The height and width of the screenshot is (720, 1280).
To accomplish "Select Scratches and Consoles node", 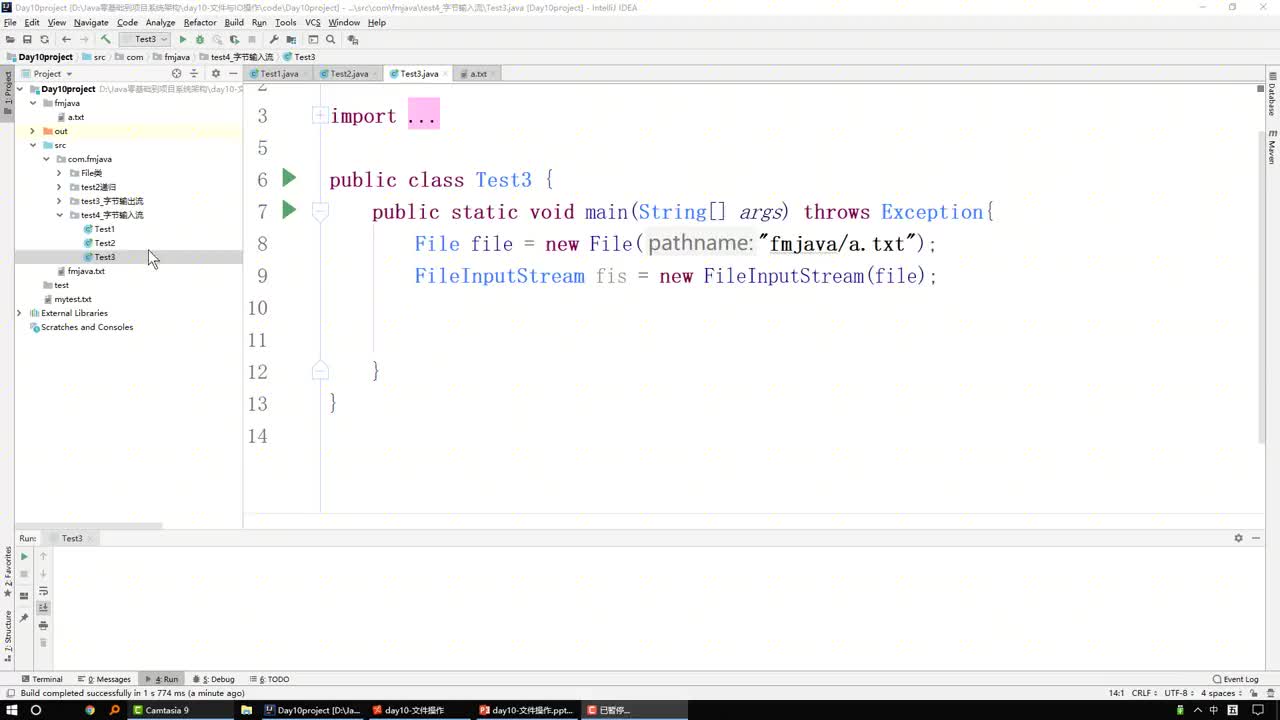I will pyautogui.click(x=86, y=327).
